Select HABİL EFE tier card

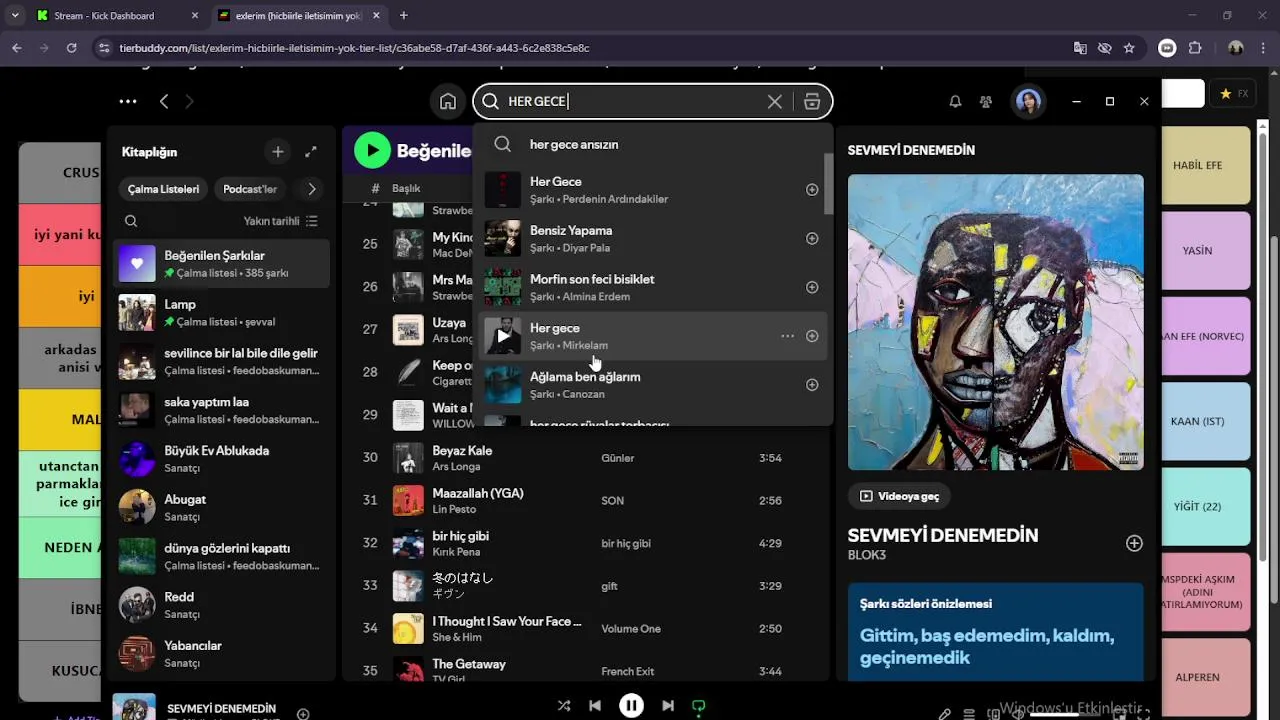point(1204,165)
